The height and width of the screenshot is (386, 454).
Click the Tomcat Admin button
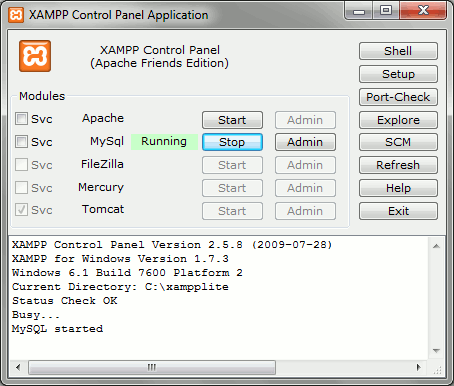click(305, 211)
